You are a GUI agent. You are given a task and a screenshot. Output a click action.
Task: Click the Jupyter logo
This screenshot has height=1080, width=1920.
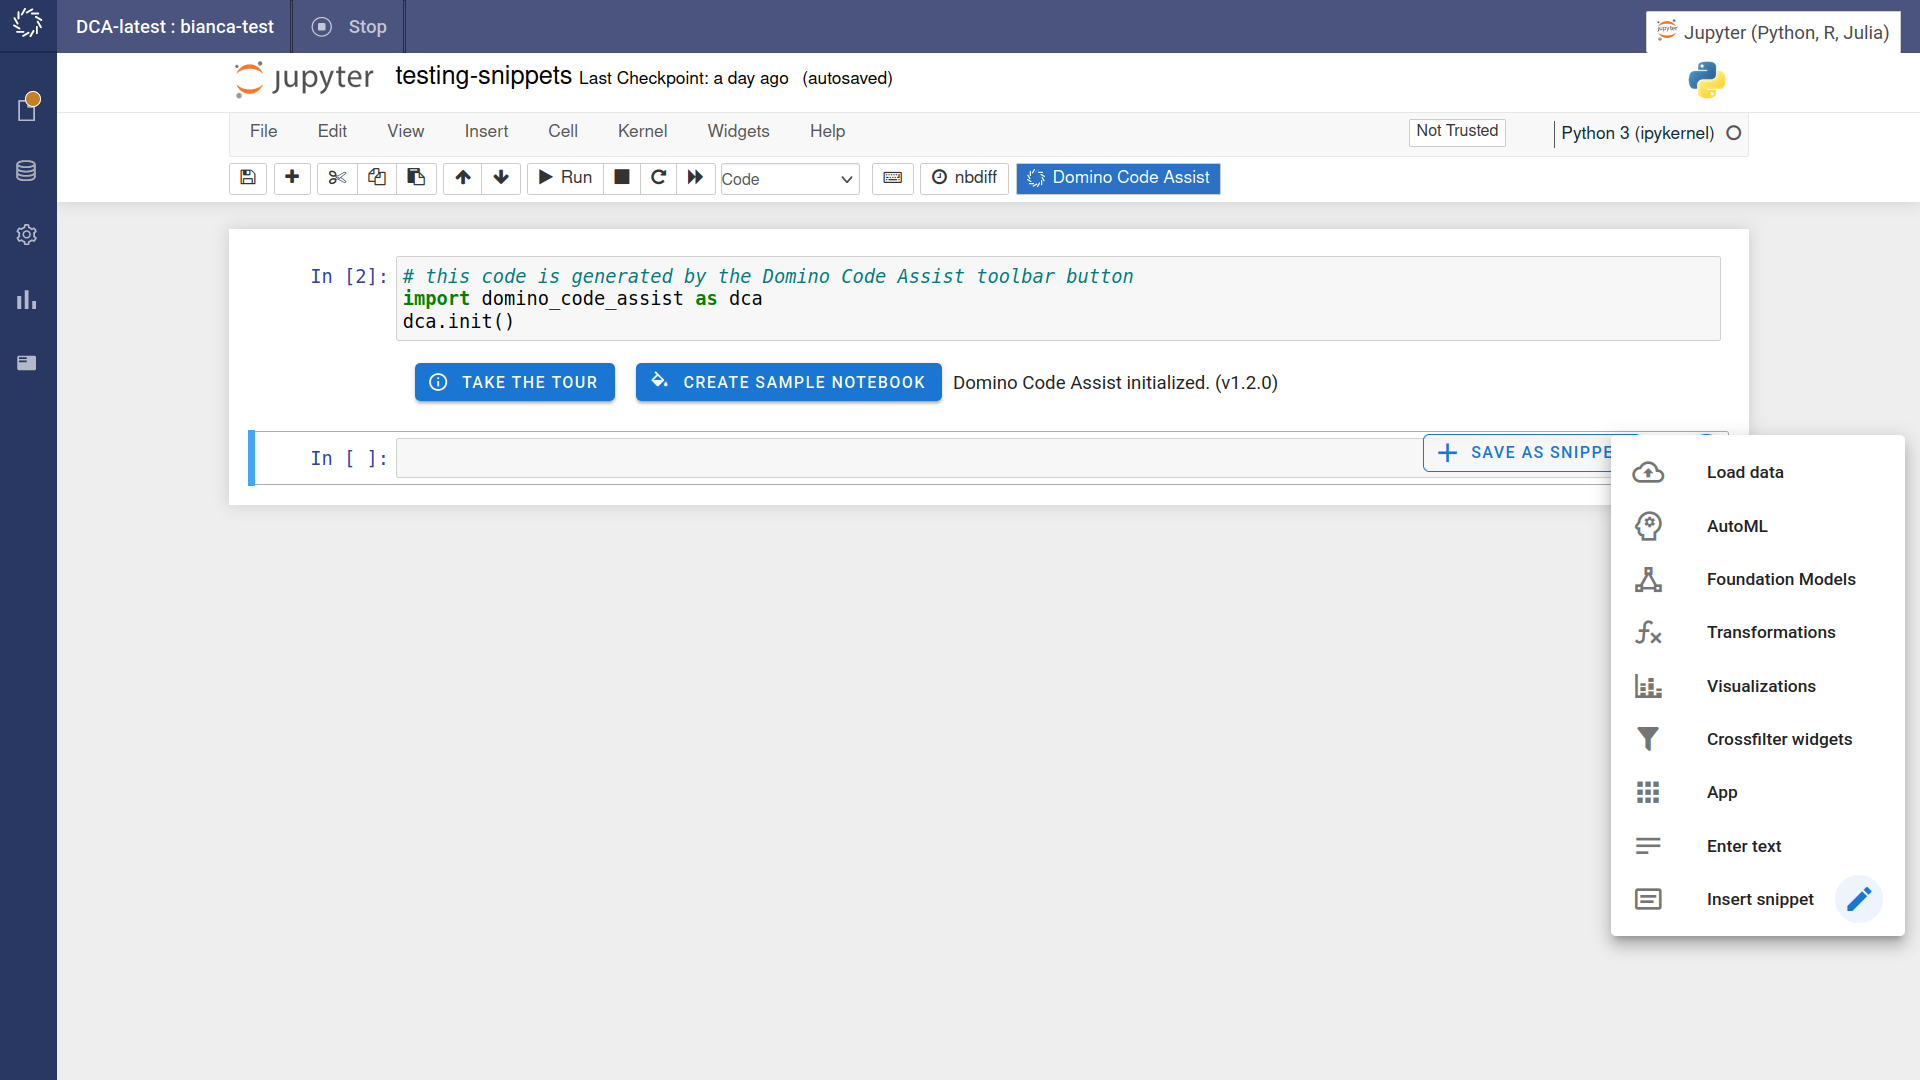tap(304, 79)
